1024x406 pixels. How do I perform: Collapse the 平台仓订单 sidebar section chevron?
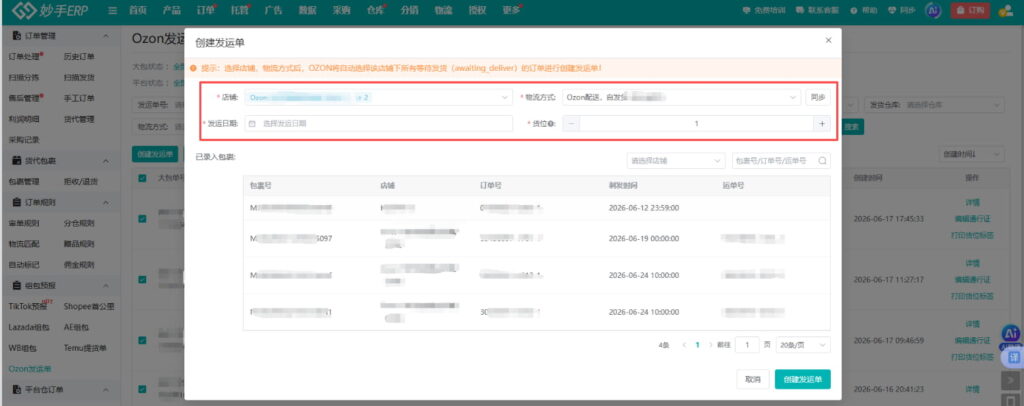click(x=106, y=390)
